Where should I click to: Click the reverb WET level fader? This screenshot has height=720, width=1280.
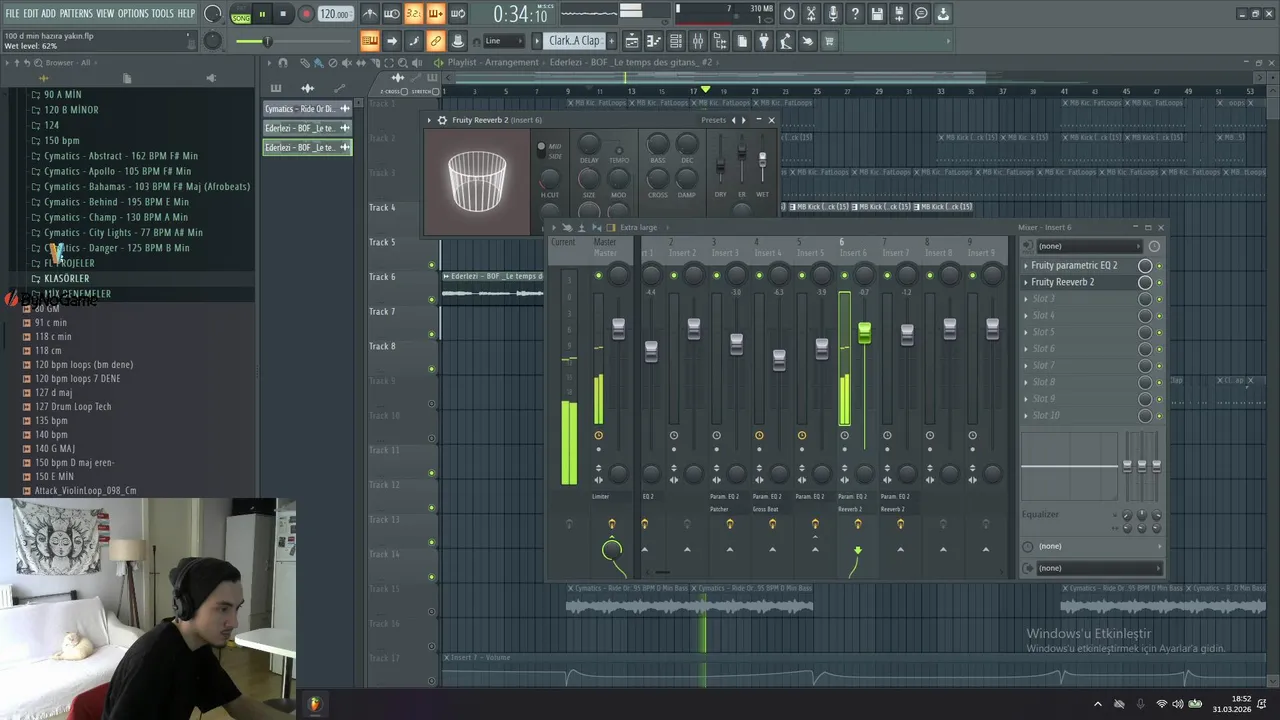pos(763,160)
